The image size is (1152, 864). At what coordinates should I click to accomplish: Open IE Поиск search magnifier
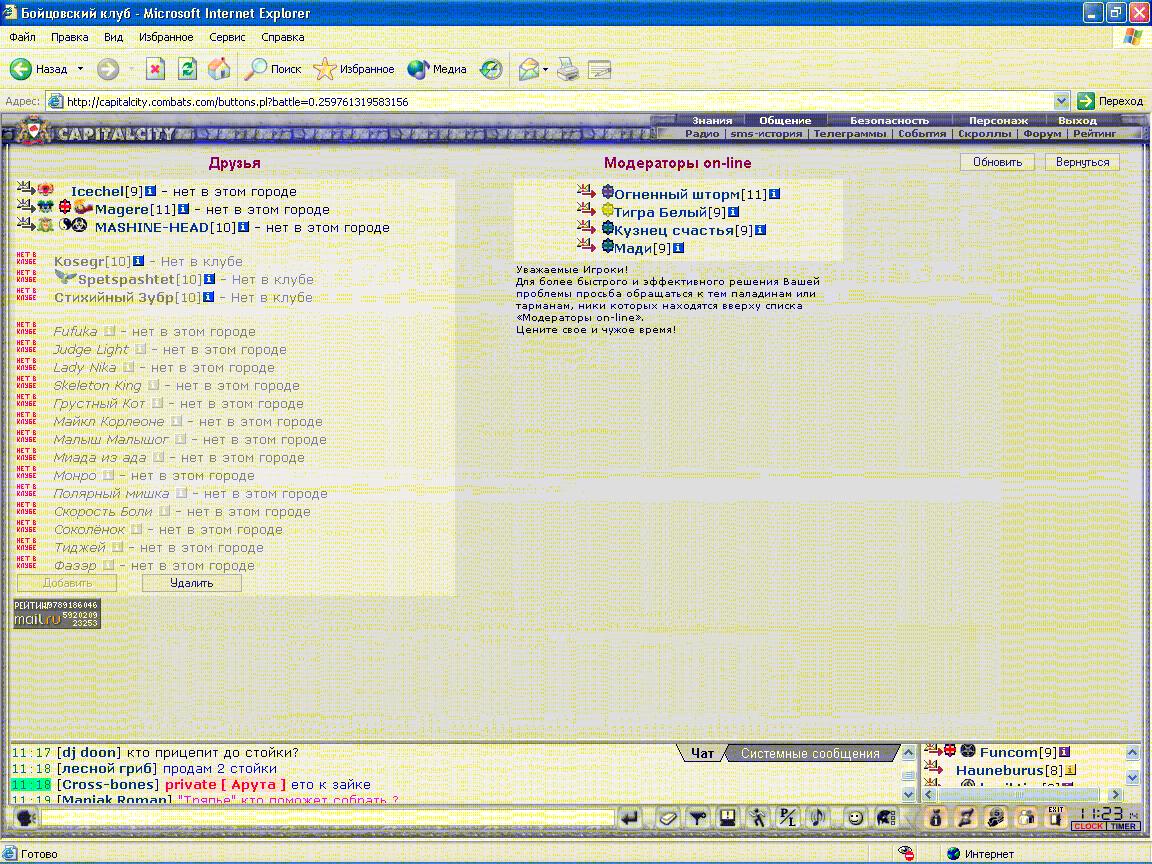point(256,69)
